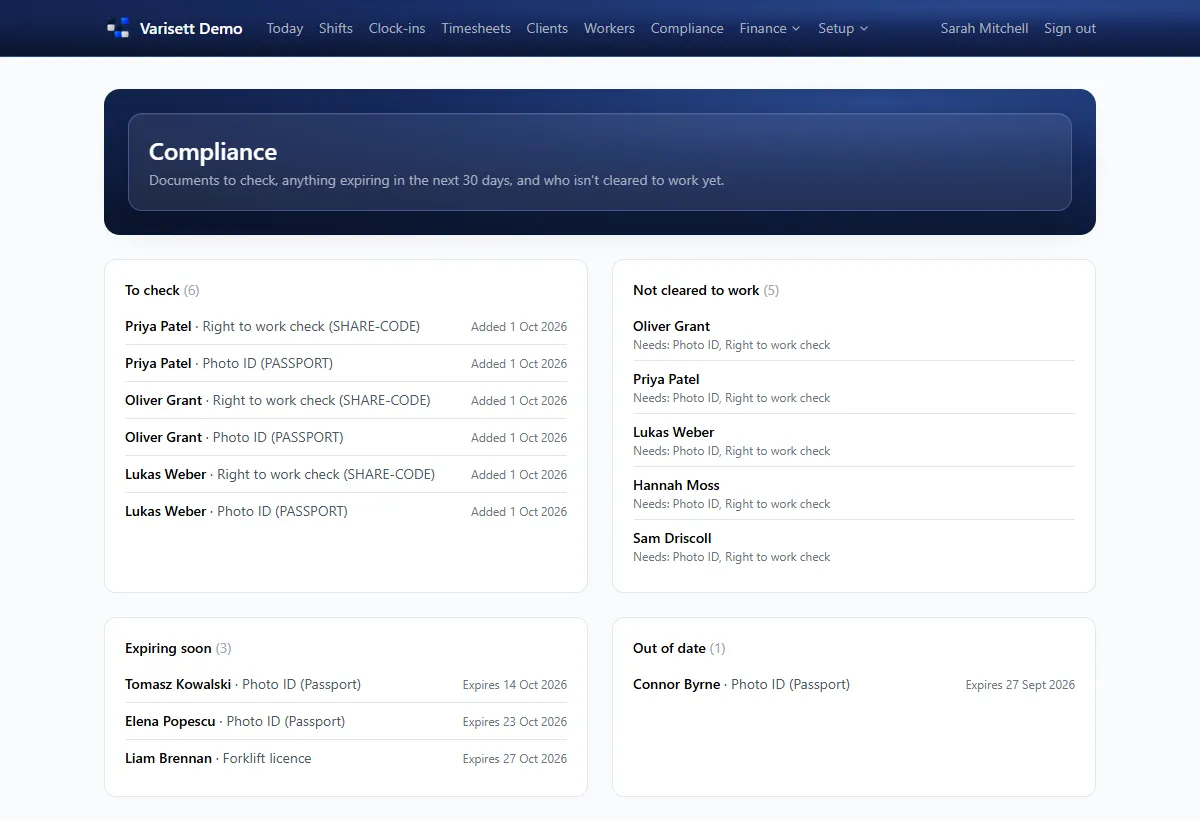This screenshot has width=1200, height=820.
Task: Open the Timesheets section
Action: (476, 28)
